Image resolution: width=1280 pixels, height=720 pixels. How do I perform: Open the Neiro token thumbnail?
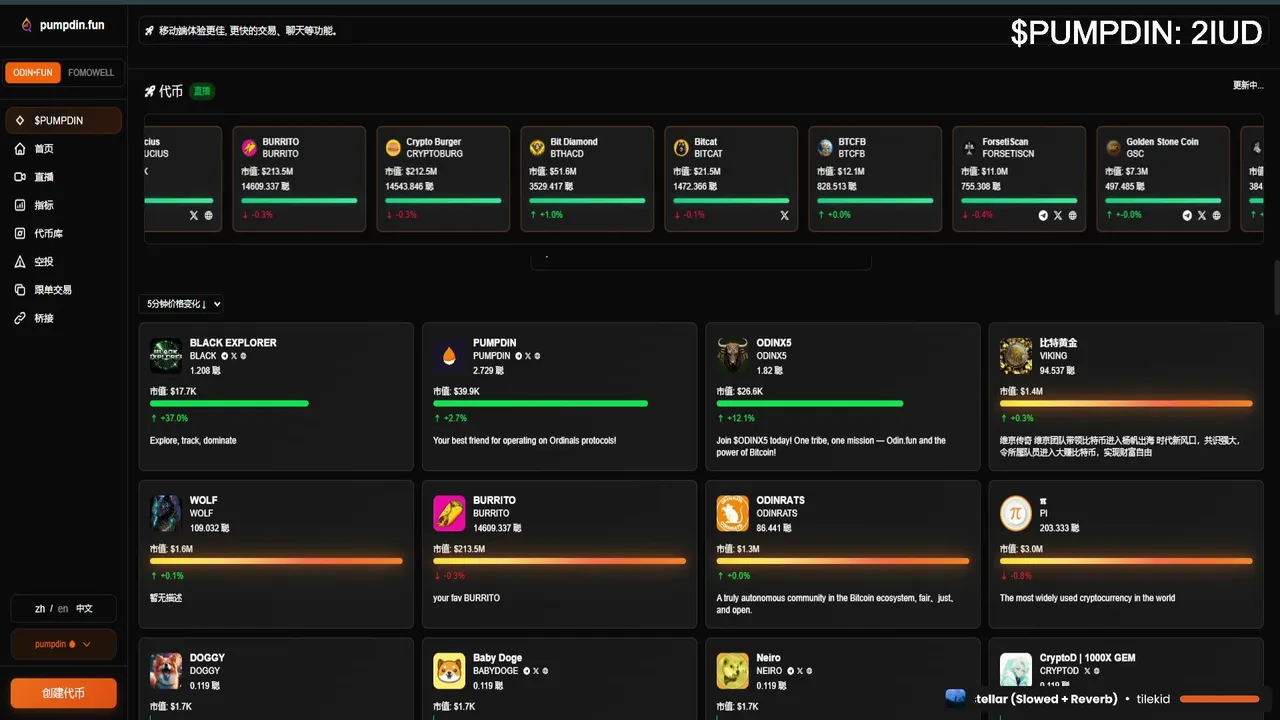(x=733, y=671)
